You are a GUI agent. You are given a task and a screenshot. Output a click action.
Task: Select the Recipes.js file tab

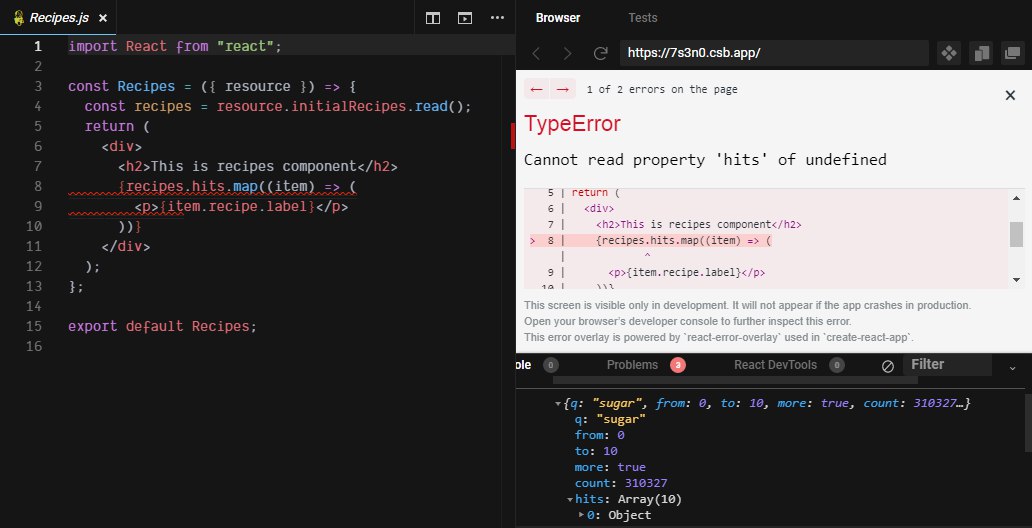(58, 18)
